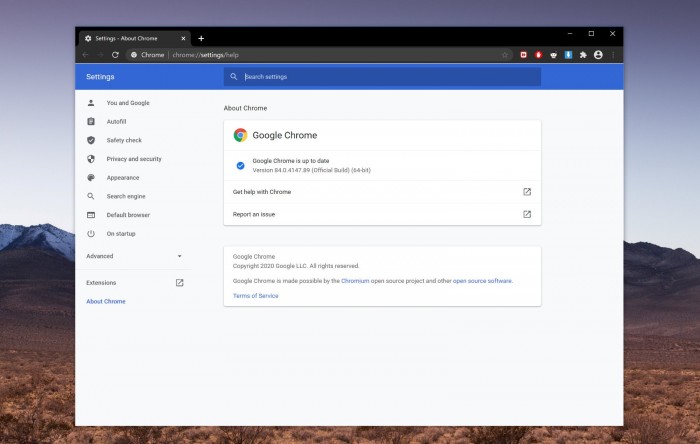Reload the page with refresh button

[x=115, y=55]
